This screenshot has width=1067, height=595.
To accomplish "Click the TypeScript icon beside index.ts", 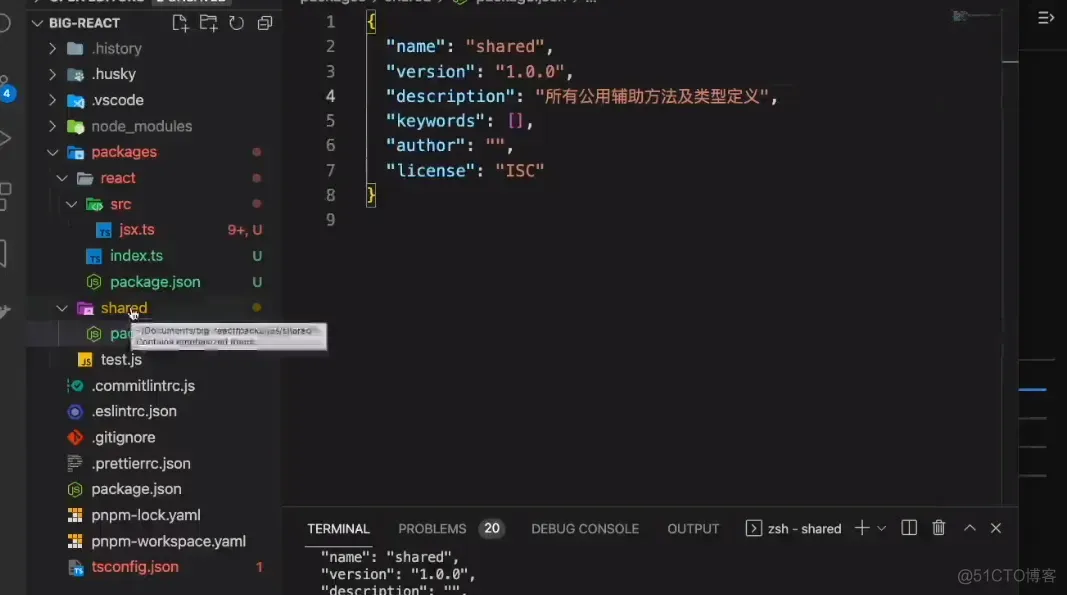I will pos(94,256).
